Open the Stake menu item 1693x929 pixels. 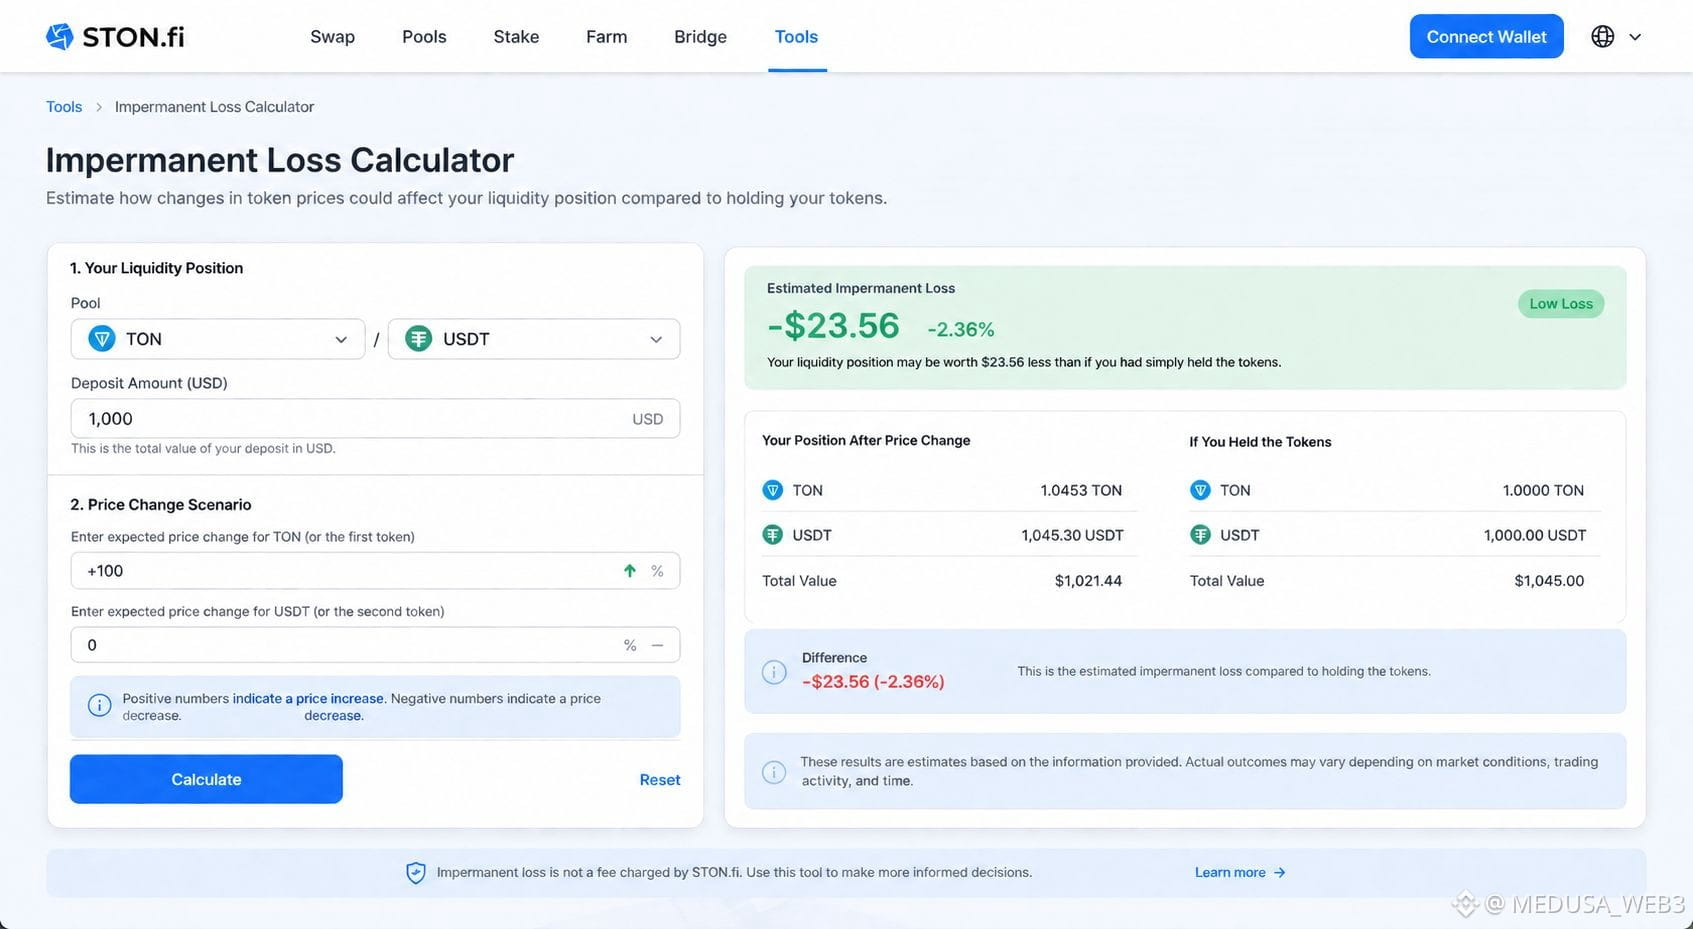(516, 37)
